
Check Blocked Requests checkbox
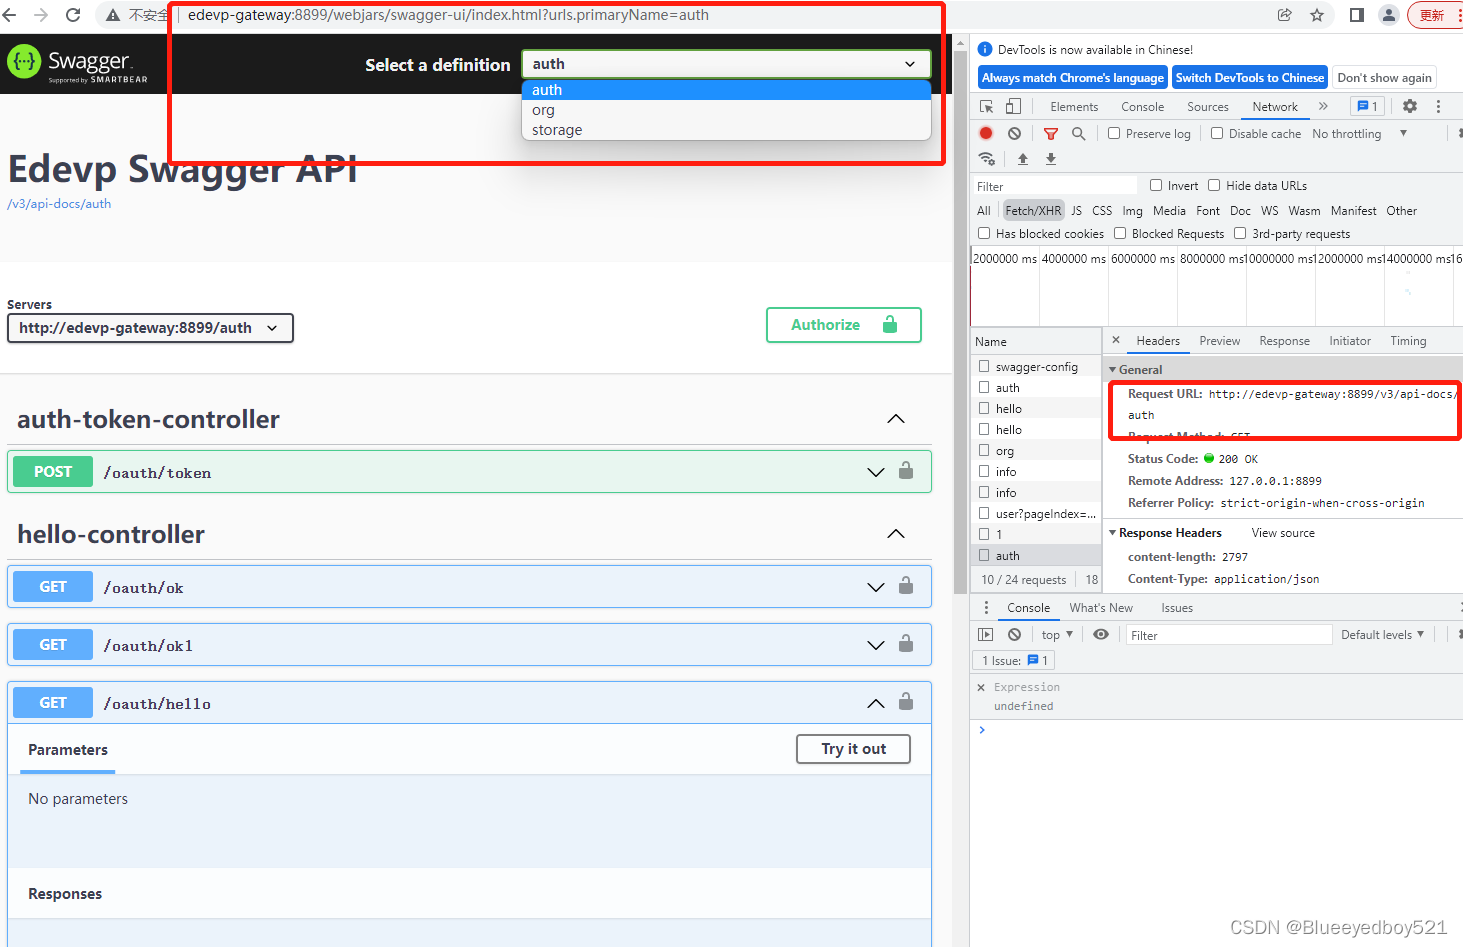1120,233
